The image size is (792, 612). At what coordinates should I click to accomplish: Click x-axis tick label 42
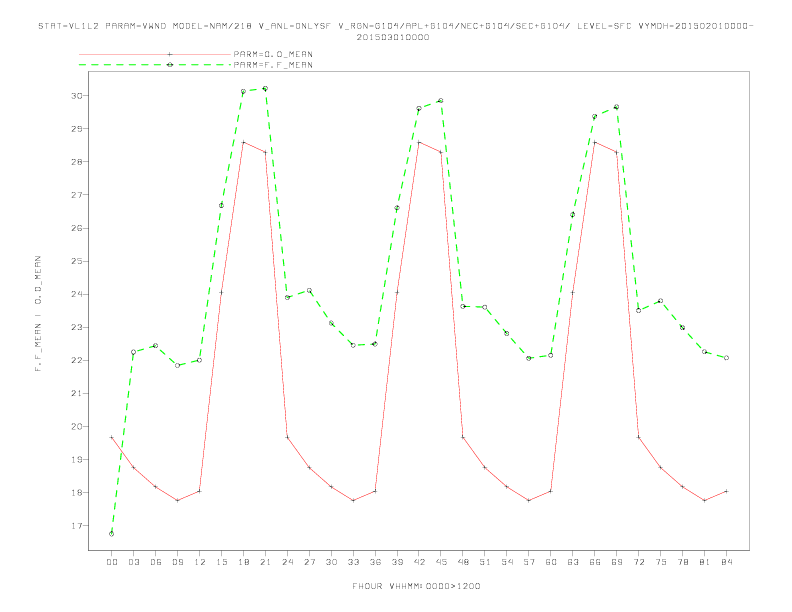pos(419,562)
